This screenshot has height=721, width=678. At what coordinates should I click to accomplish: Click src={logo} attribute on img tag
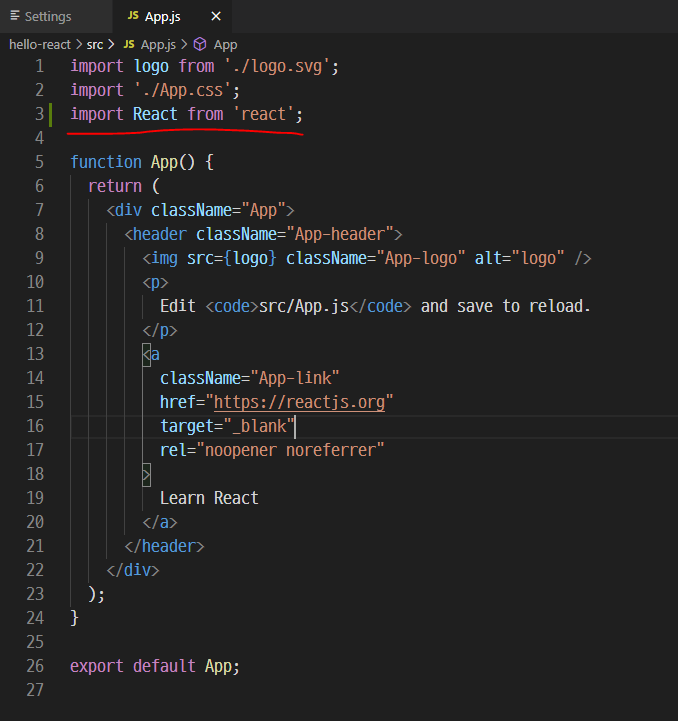pos(232,258)
